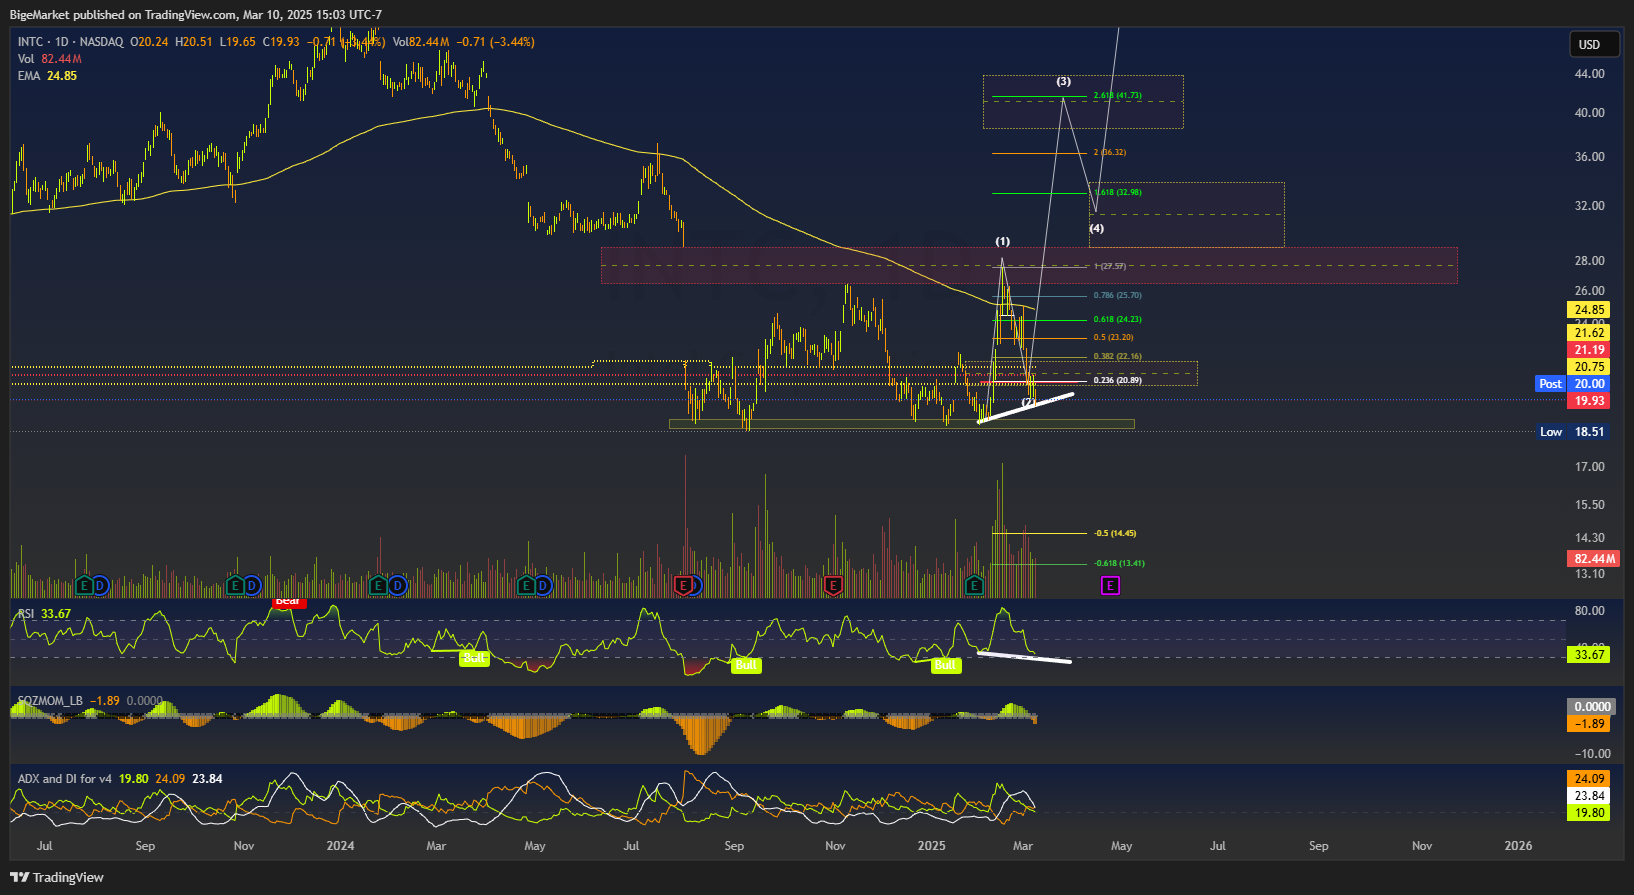
Task: Click the blue dividend D marker near August 2023
Action: 100,585
